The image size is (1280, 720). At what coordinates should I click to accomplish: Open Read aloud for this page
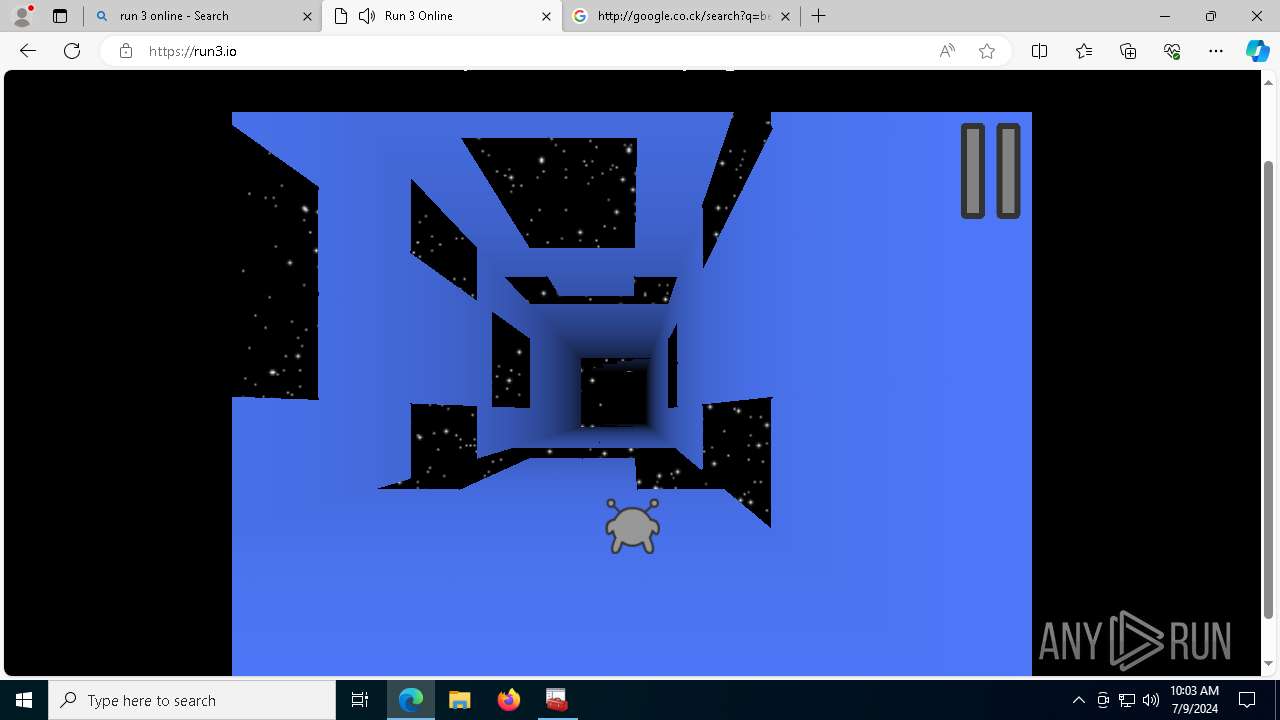pos(947,51)
